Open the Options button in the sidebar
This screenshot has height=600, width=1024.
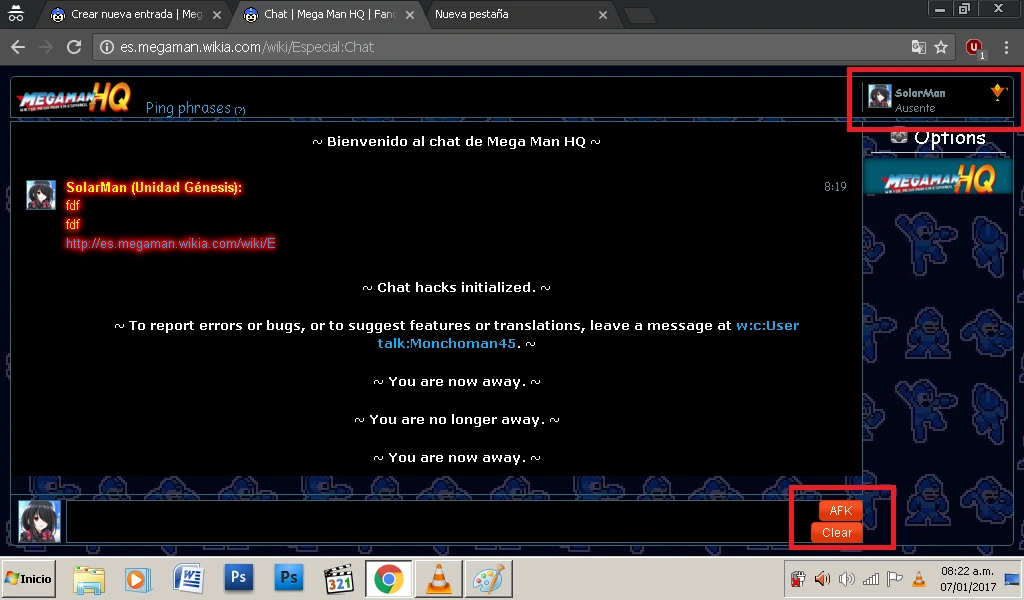coord(938,137)
